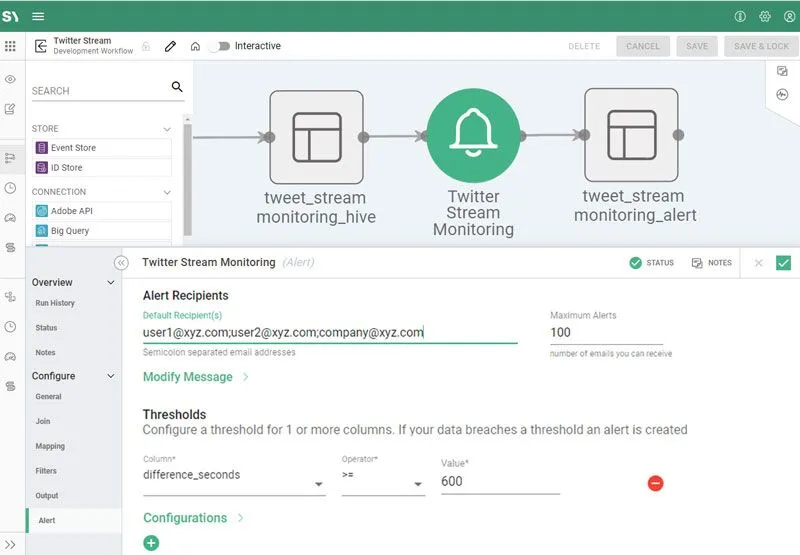800x555 pixels.
Task: Confirm with the green checkmark button
Action: (x=783, y=263)
